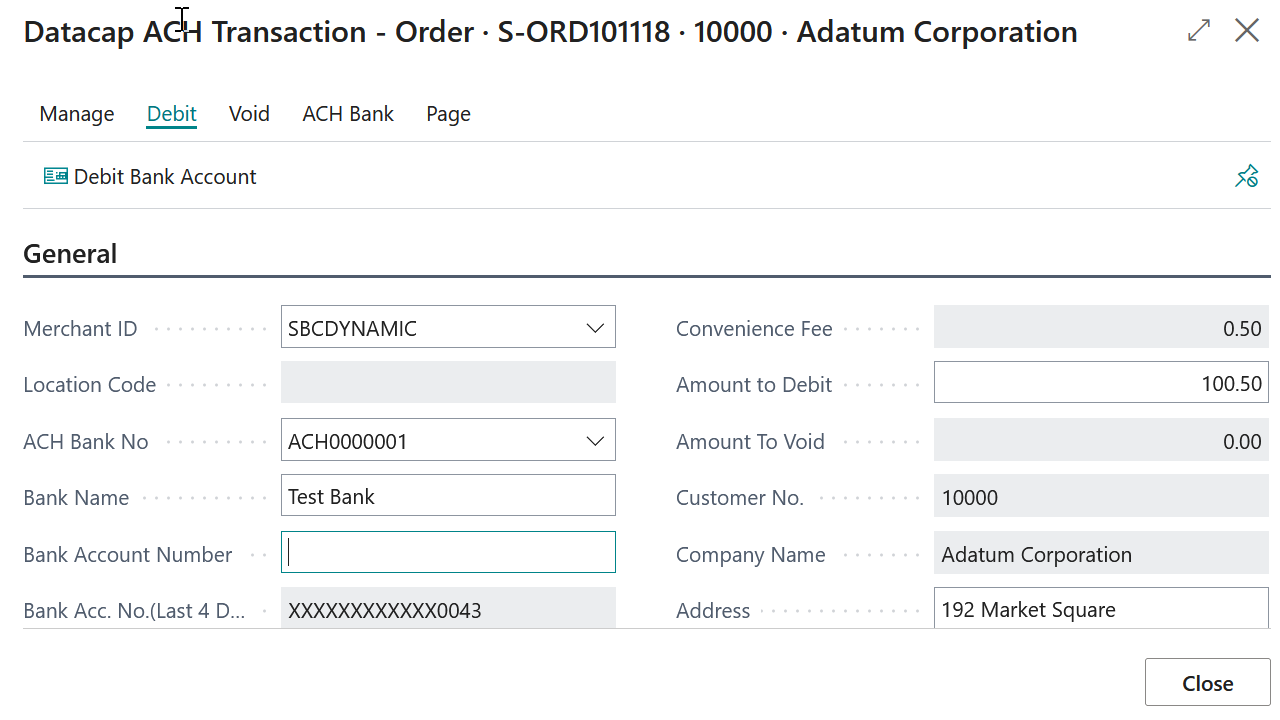Image resolution: width=1280 pixels, height=720 pixels.
Task: Select the Void tab
Action: [249, 114]
